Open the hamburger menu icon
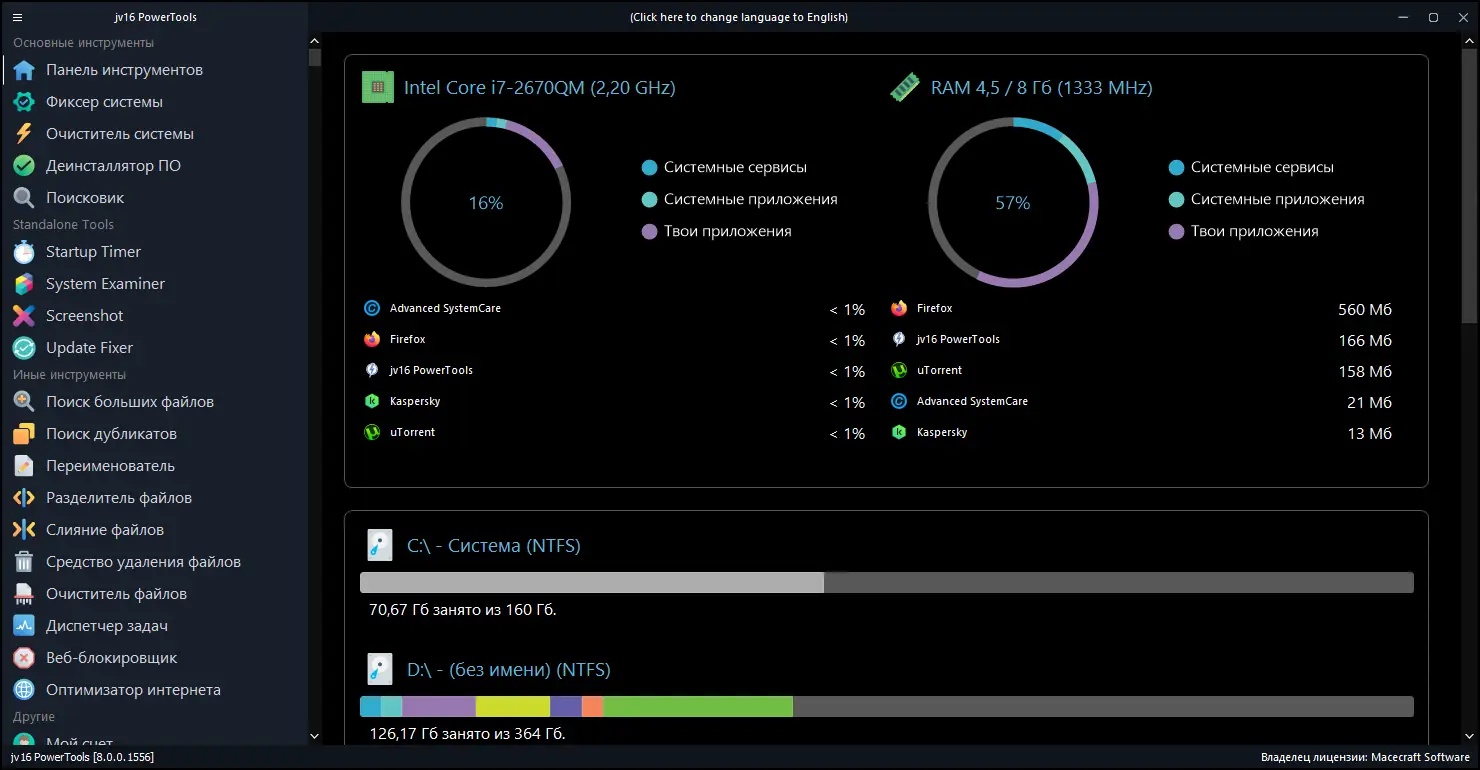Viewport: 1480px width, 770px height. [18, 17]
